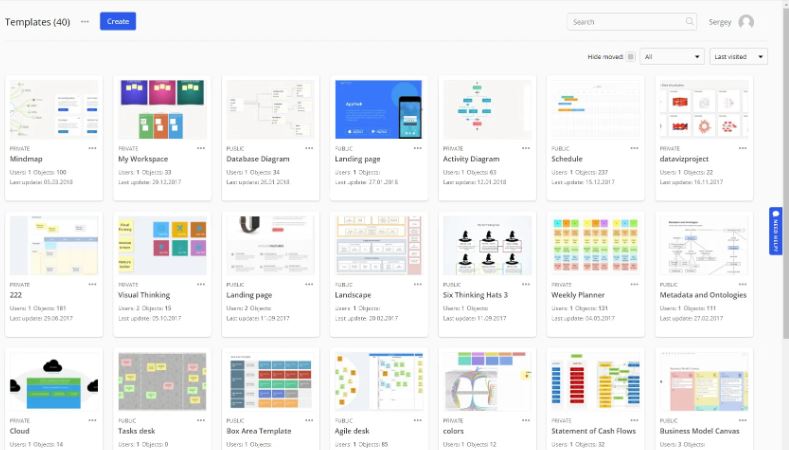Open the Visual Thinking thumbnail
This screenshot has height=450, width=789.
[162, 246]
